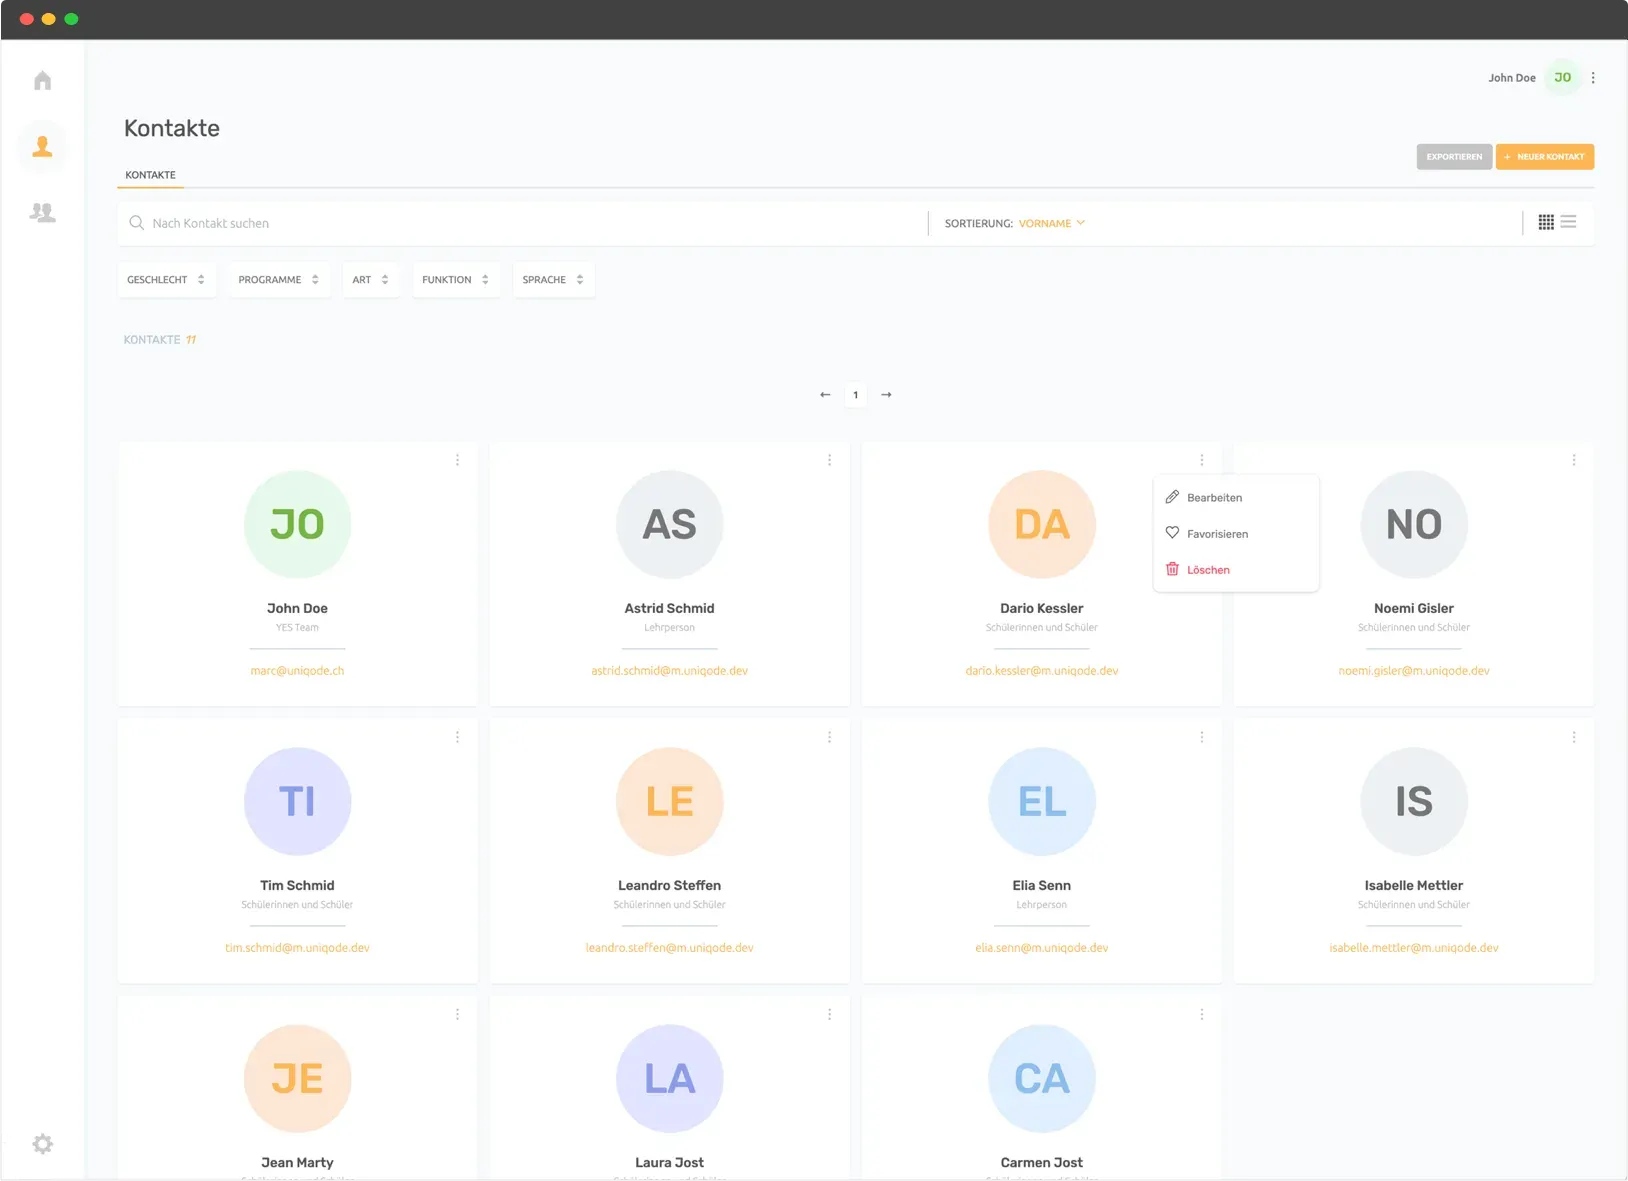Switch to list view layout
Viewport: 1628px width, 1181px height.
coord(1568,222)
